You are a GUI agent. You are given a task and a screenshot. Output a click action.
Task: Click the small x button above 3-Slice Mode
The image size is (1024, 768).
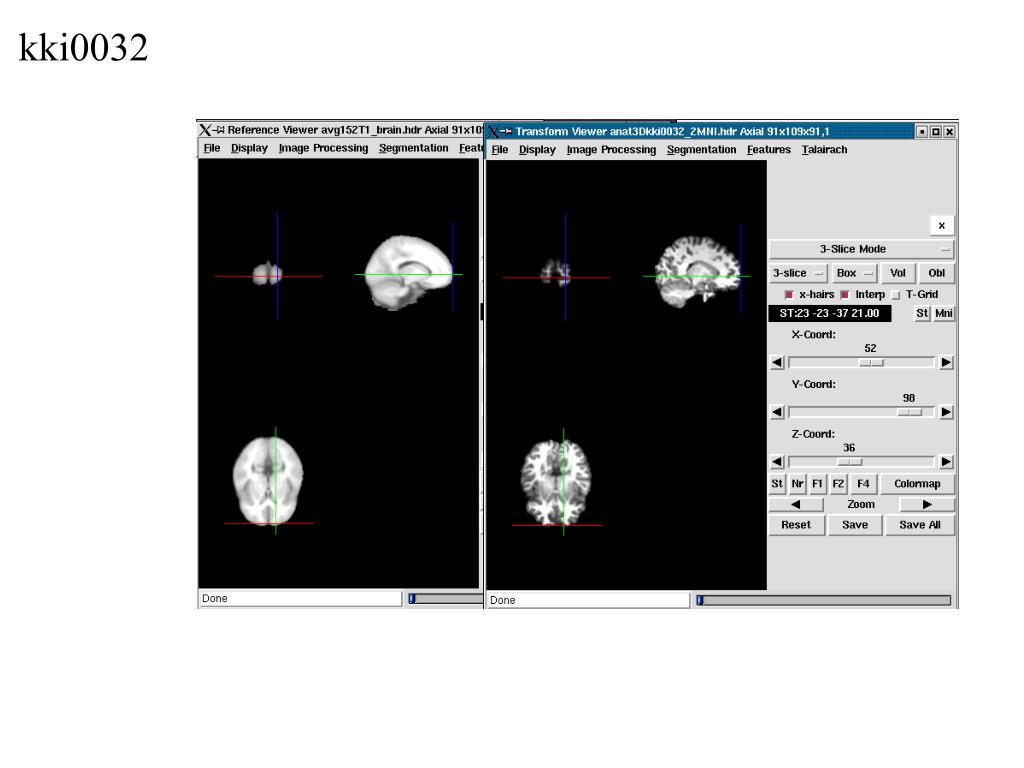[x=942, y=225]
